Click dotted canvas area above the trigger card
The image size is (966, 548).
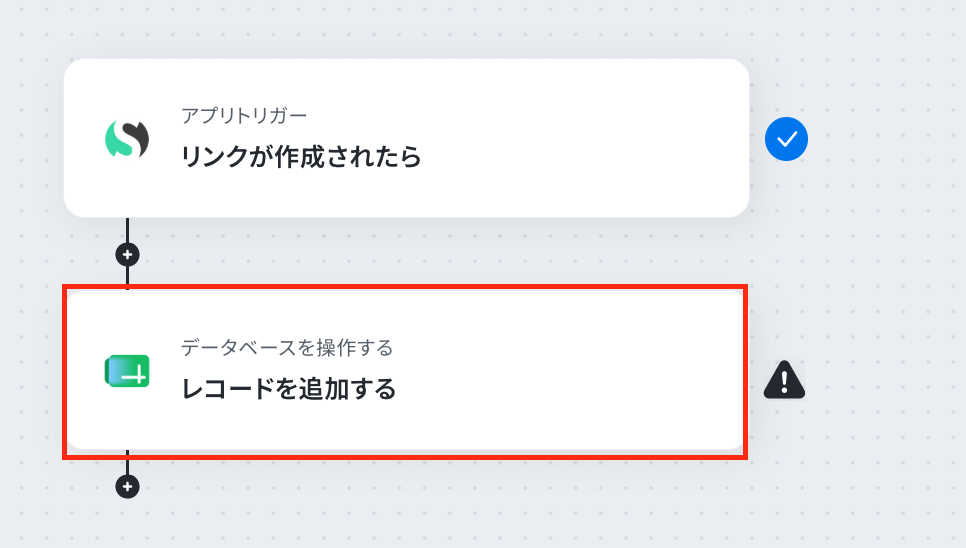pos(407,28)
